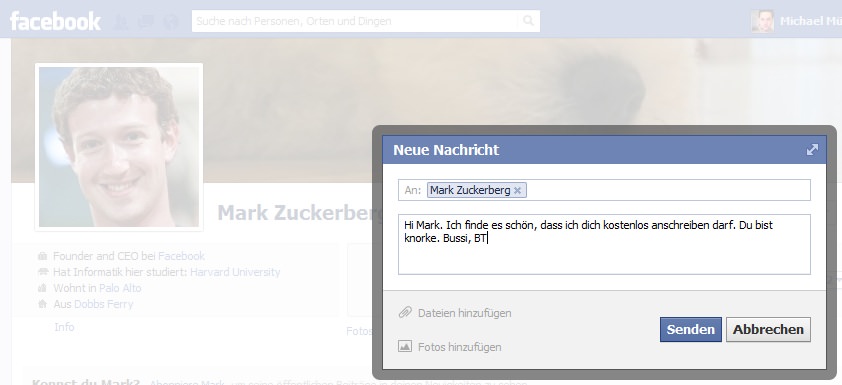The height and width of the screenshot is (385, 842).
Task: Click the search magnifier icon
Action: click(x=528, y=21)
